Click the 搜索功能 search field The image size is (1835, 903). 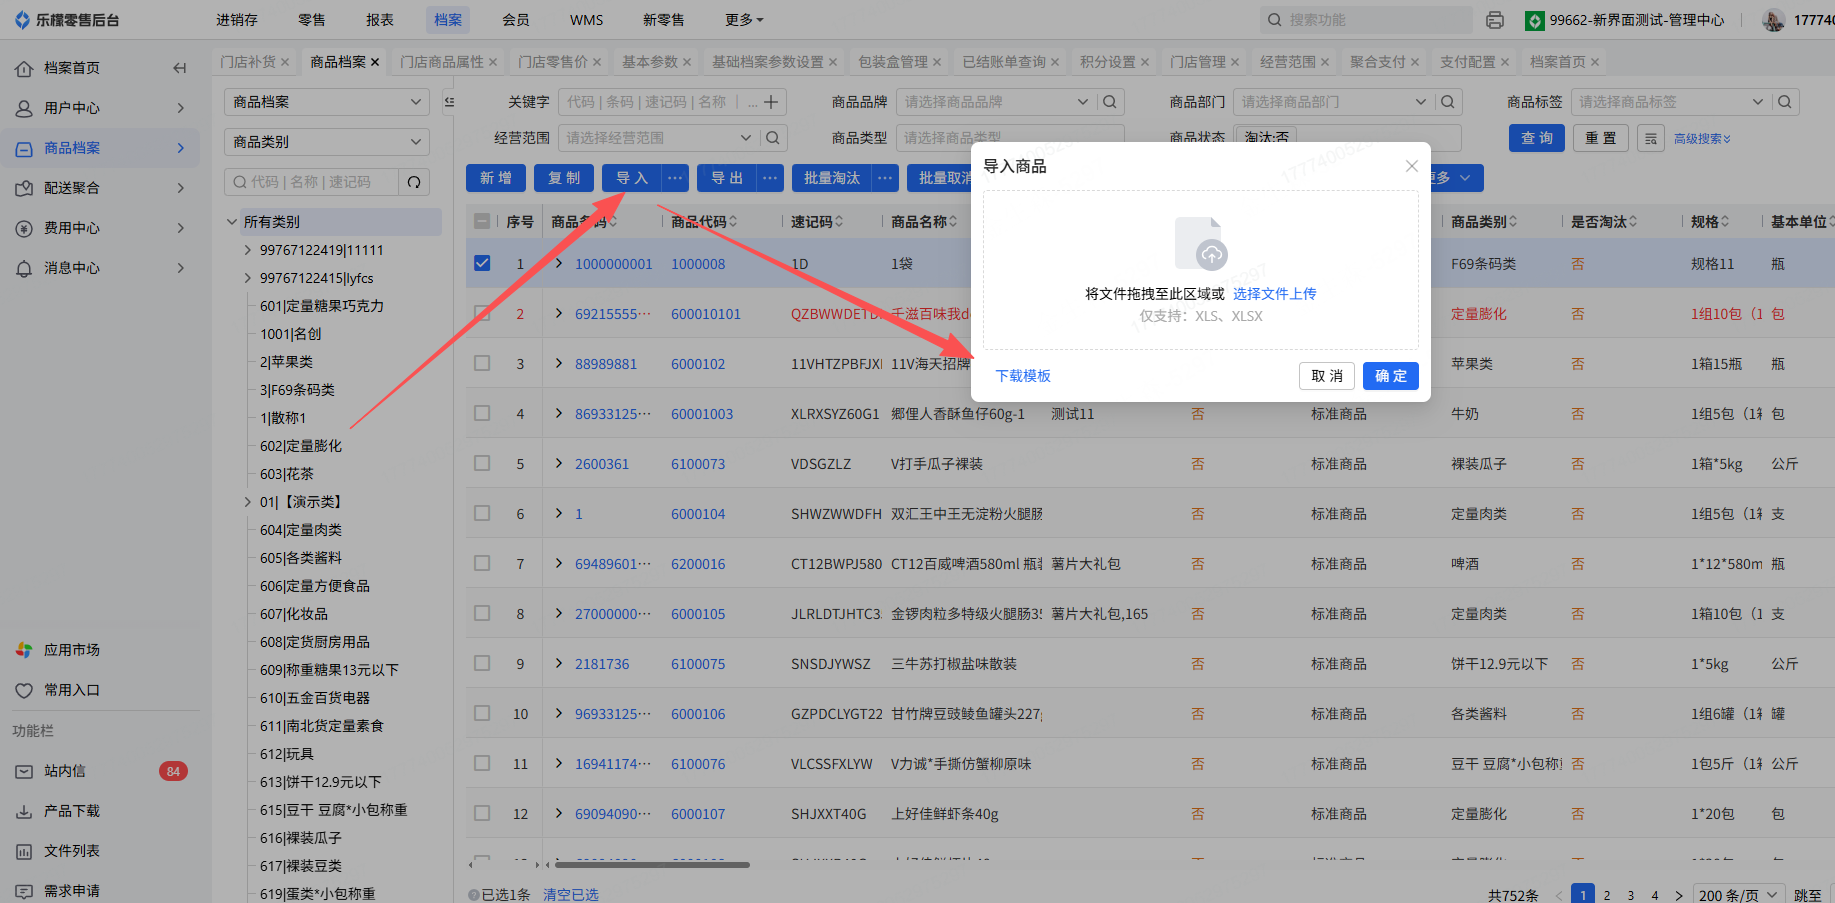[x=1366, y=20]
